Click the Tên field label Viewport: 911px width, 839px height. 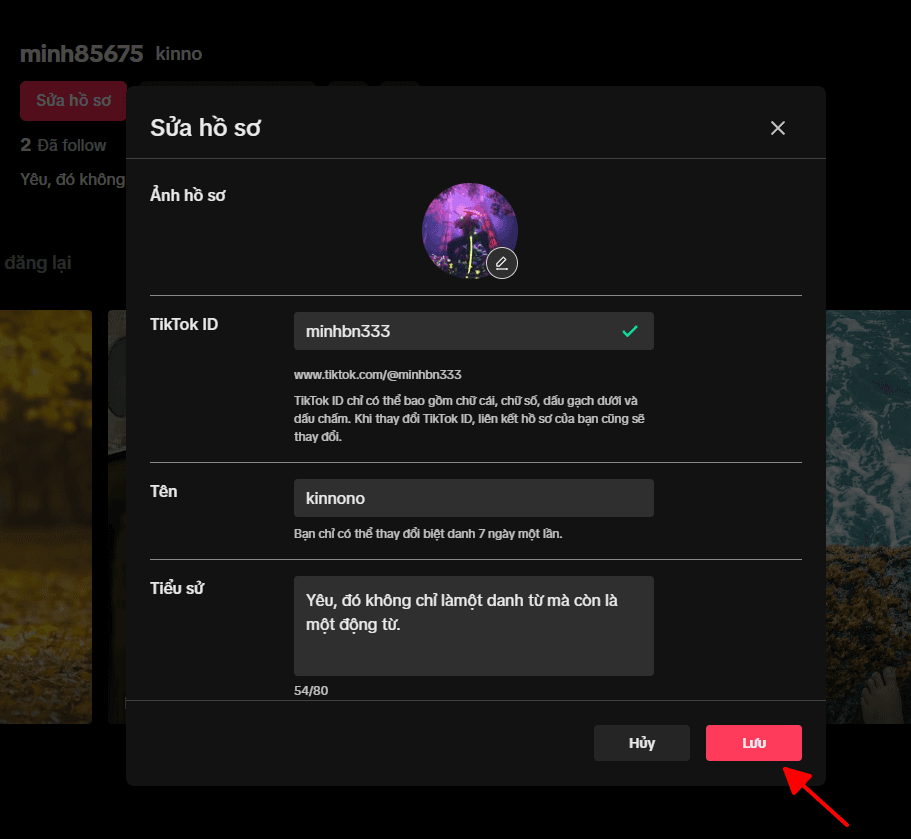[164, 492]
